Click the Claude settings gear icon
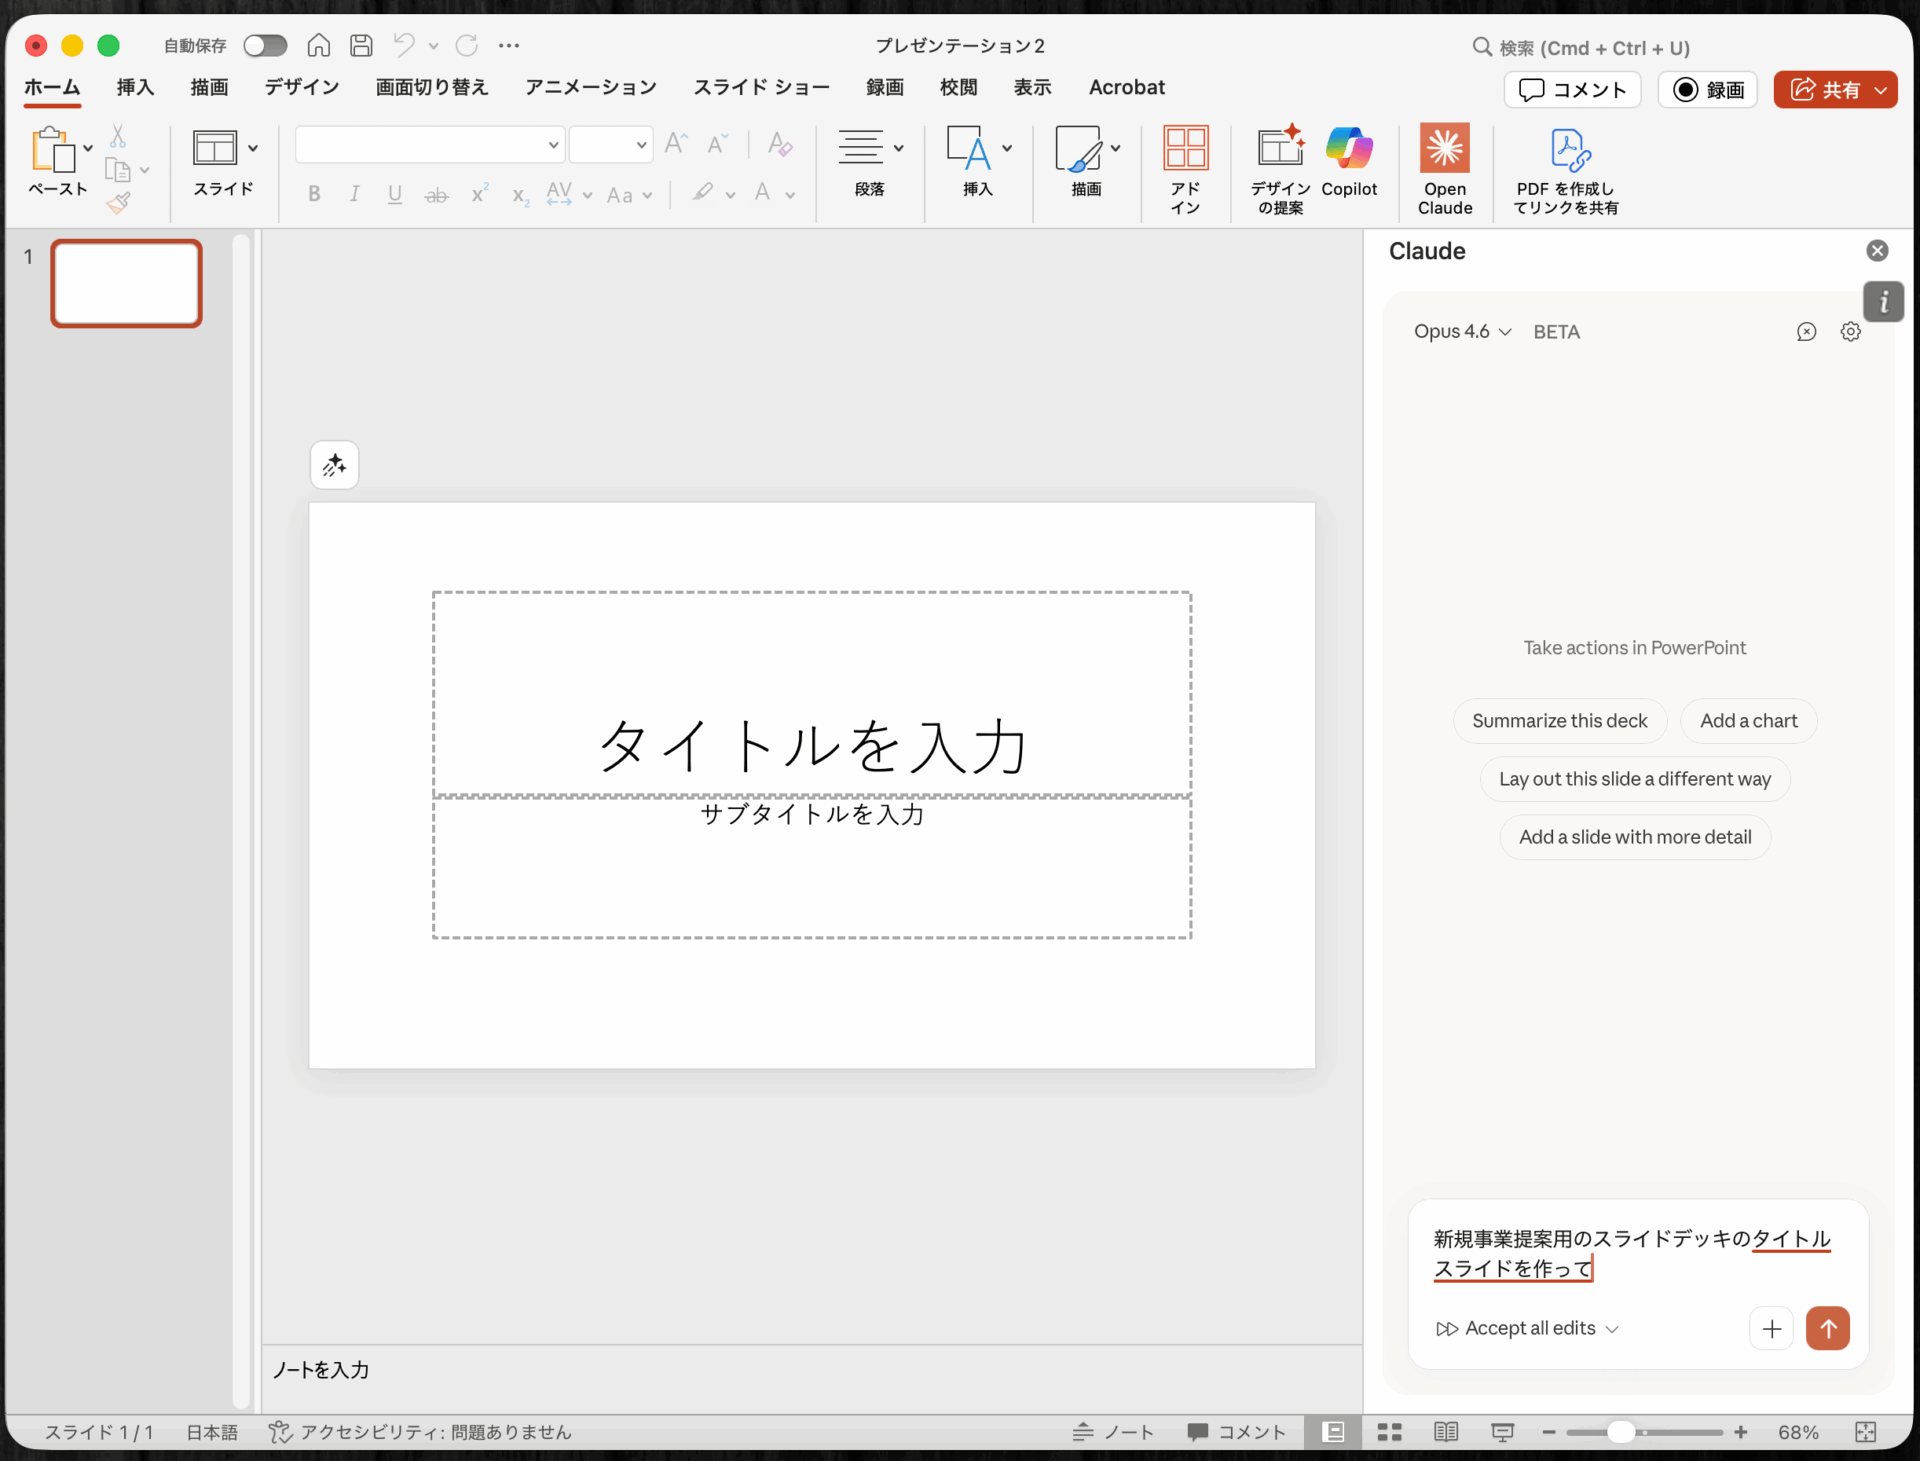Screen dimensions: 1920x1461 (x=1849, y=331)
